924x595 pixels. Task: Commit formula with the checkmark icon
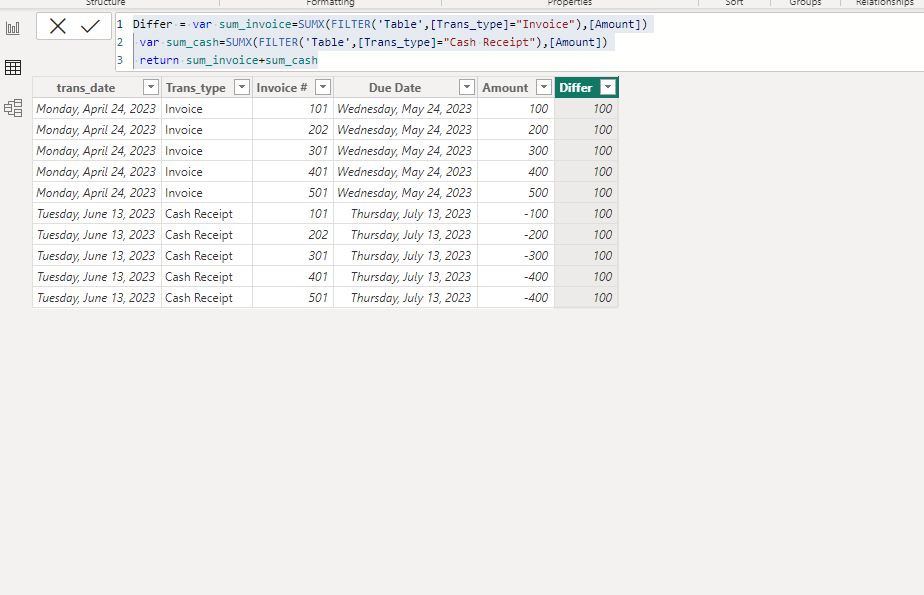point(90,26)
